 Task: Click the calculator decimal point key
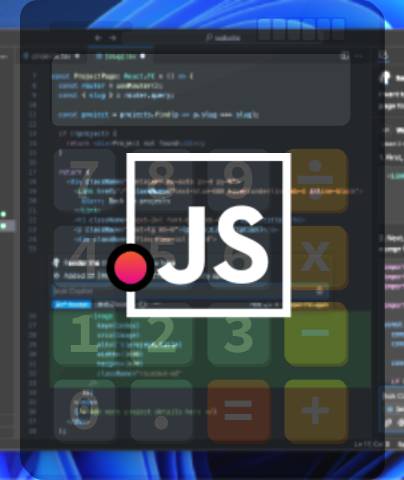click(161, 411)
